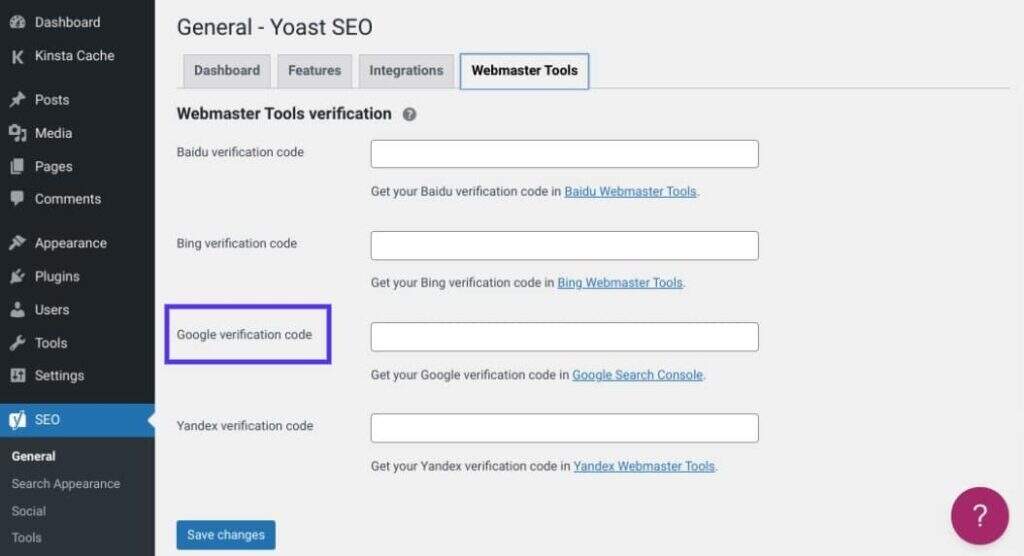Click the Kinsta Cache K icon

click(17, 56)
